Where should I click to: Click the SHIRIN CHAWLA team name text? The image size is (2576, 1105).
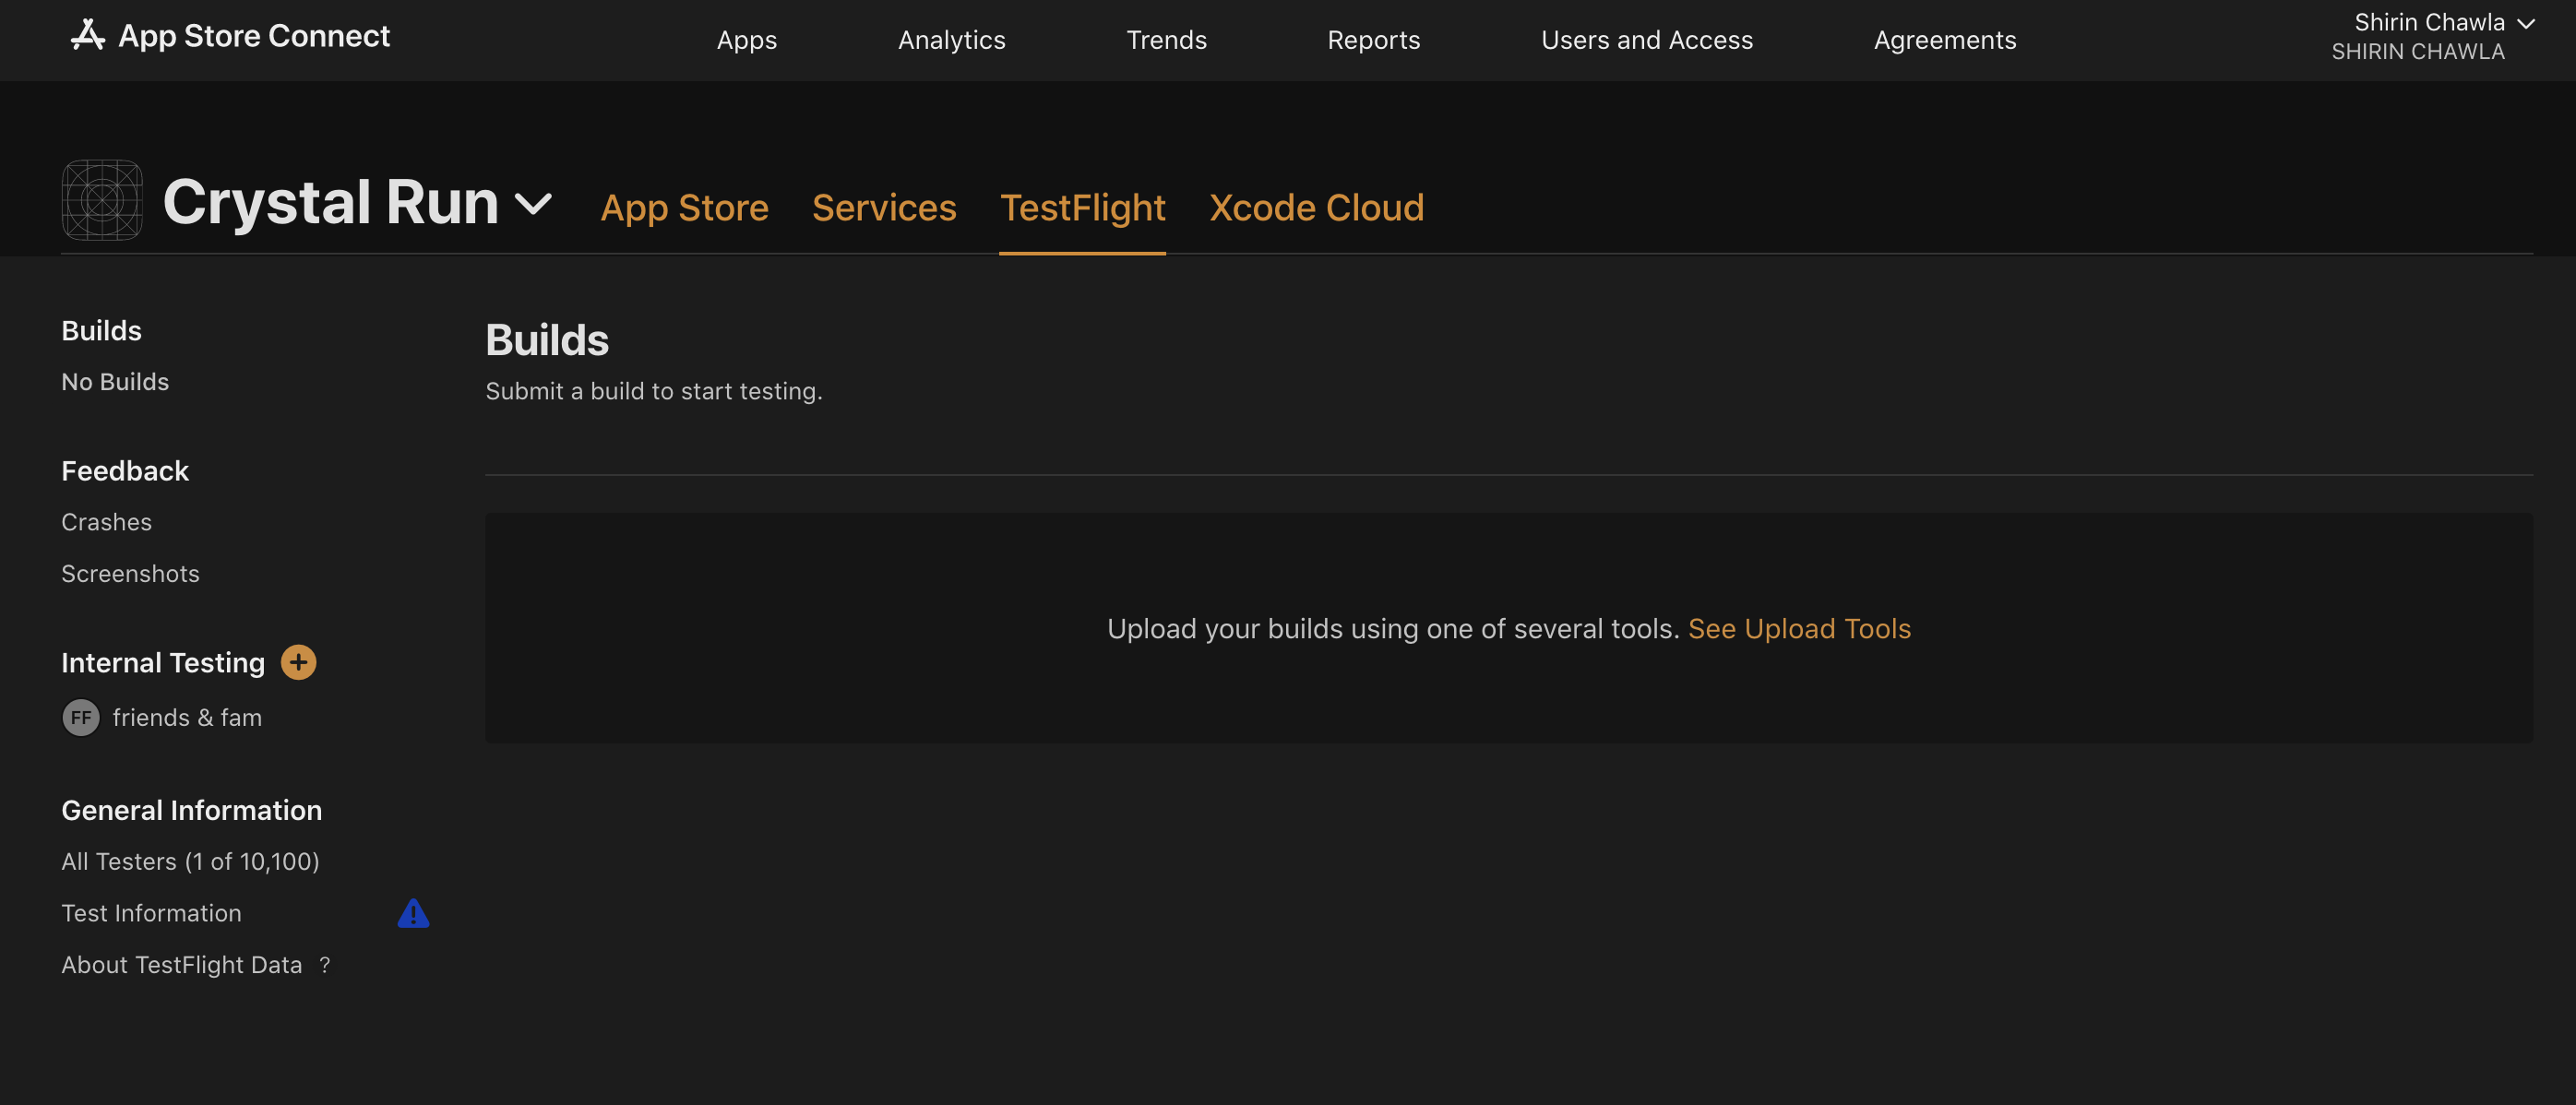coord(2417,52)
